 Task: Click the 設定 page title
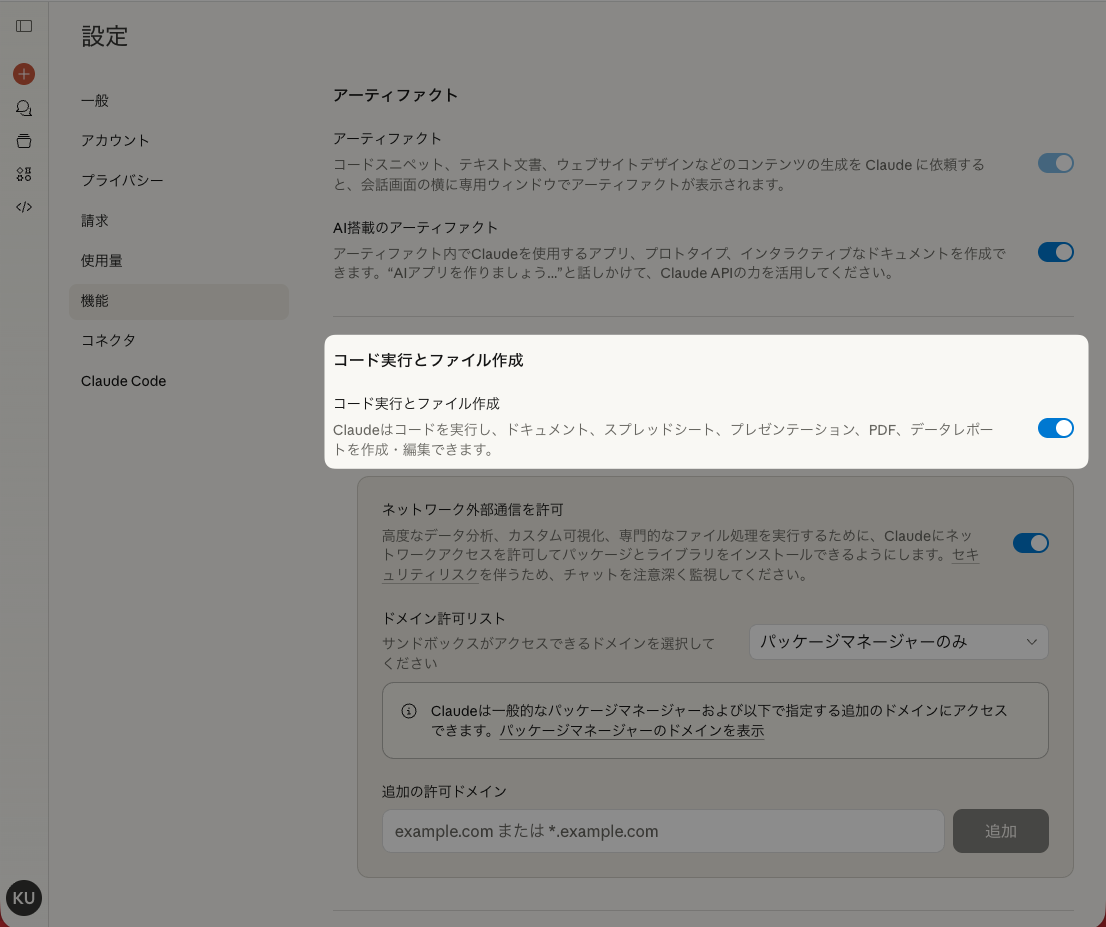click(104, 37)
